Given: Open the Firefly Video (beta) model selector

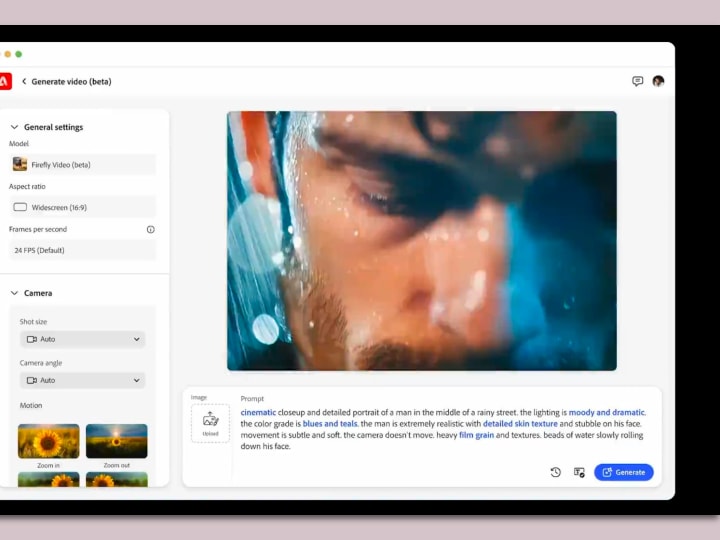Looking at the screenshot, I should coord(83,164).
